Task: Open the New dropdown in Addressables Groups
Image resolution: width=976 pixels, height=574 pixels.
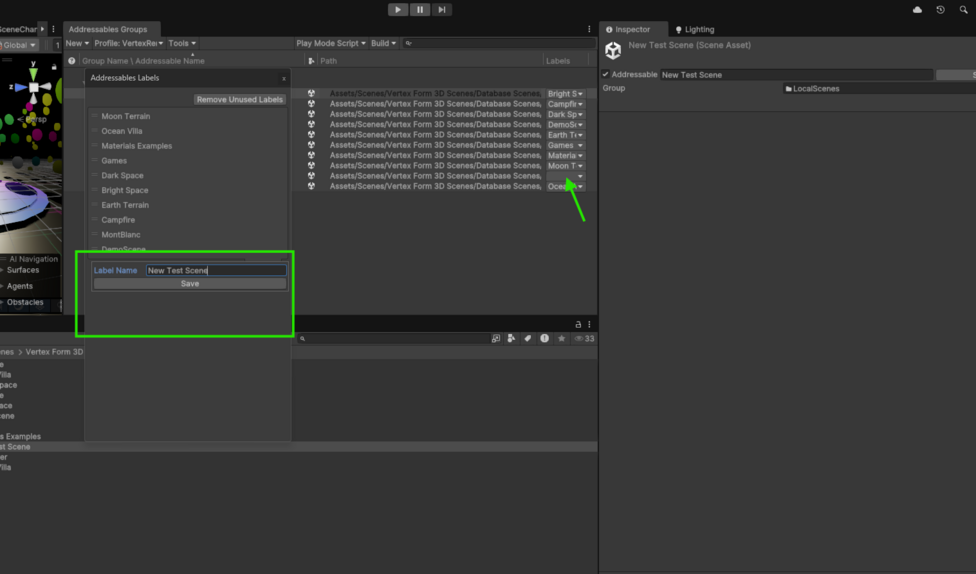Action: pyautogui.click(x=77, y=44)
